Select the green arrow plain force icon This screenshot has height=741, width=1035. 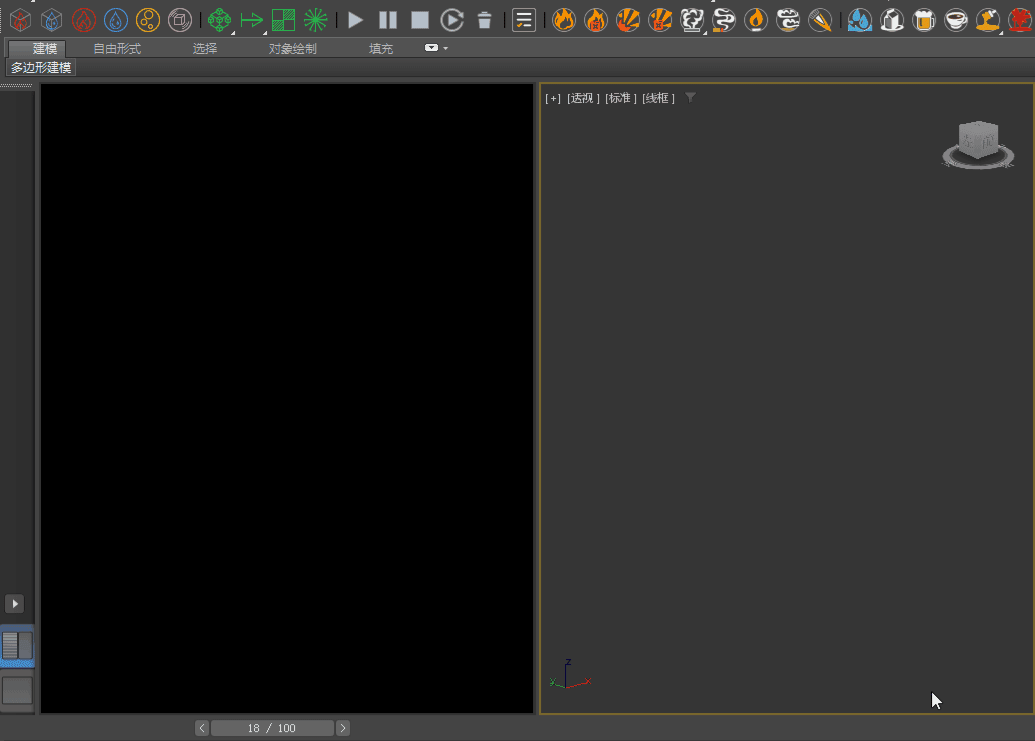[251, 20]
